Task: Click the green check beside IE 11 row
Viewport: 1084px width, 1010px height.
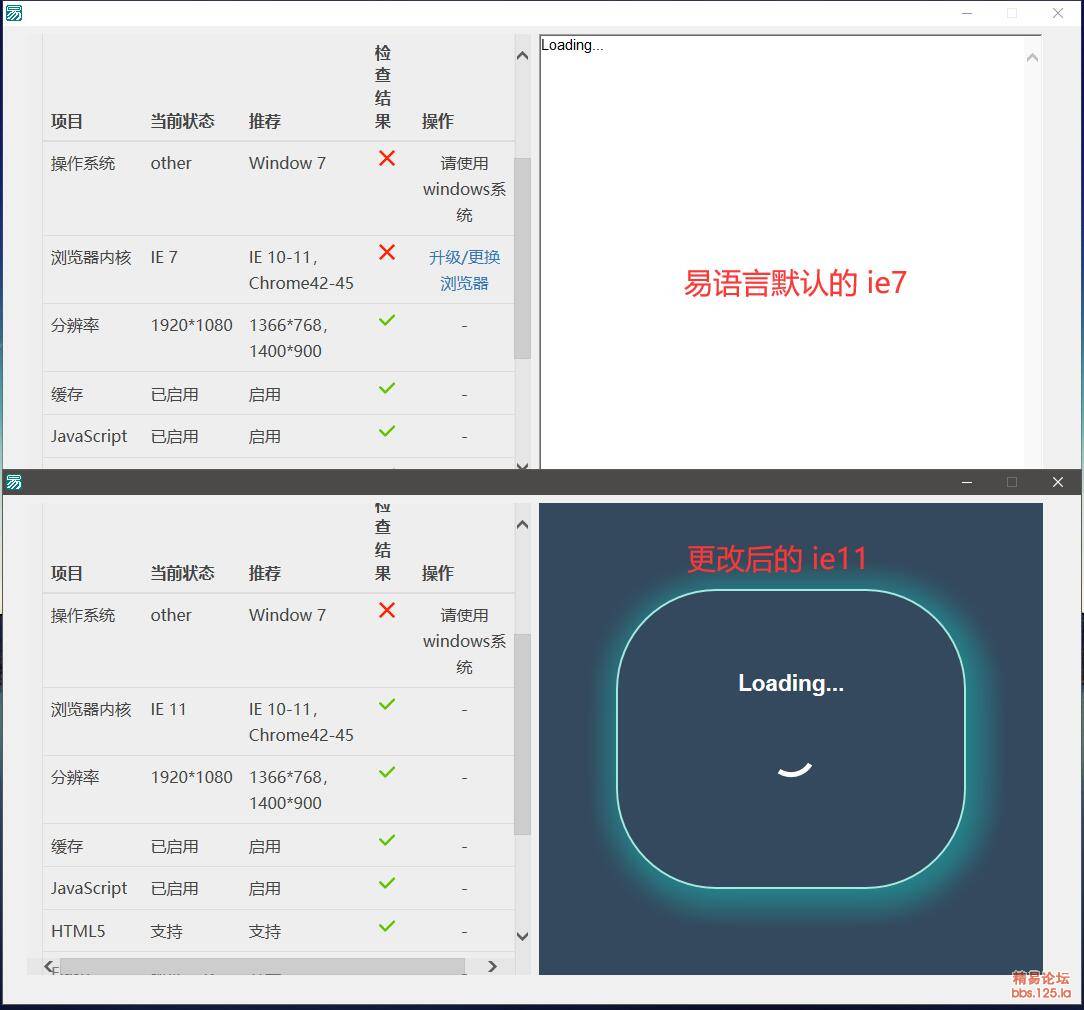Action: click(x=387, y=704)
